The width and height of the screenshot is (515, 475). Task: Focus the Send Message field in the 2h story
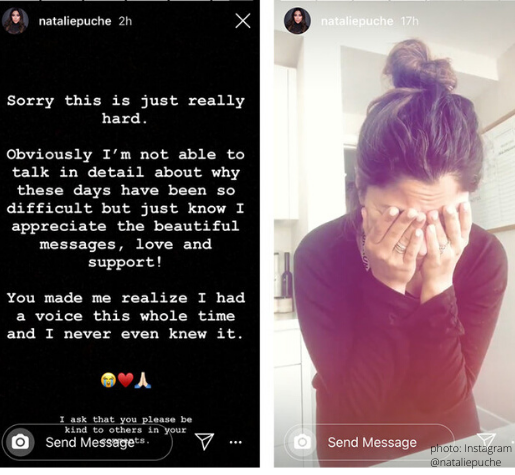pyautogui.click(x=88, y=442)
